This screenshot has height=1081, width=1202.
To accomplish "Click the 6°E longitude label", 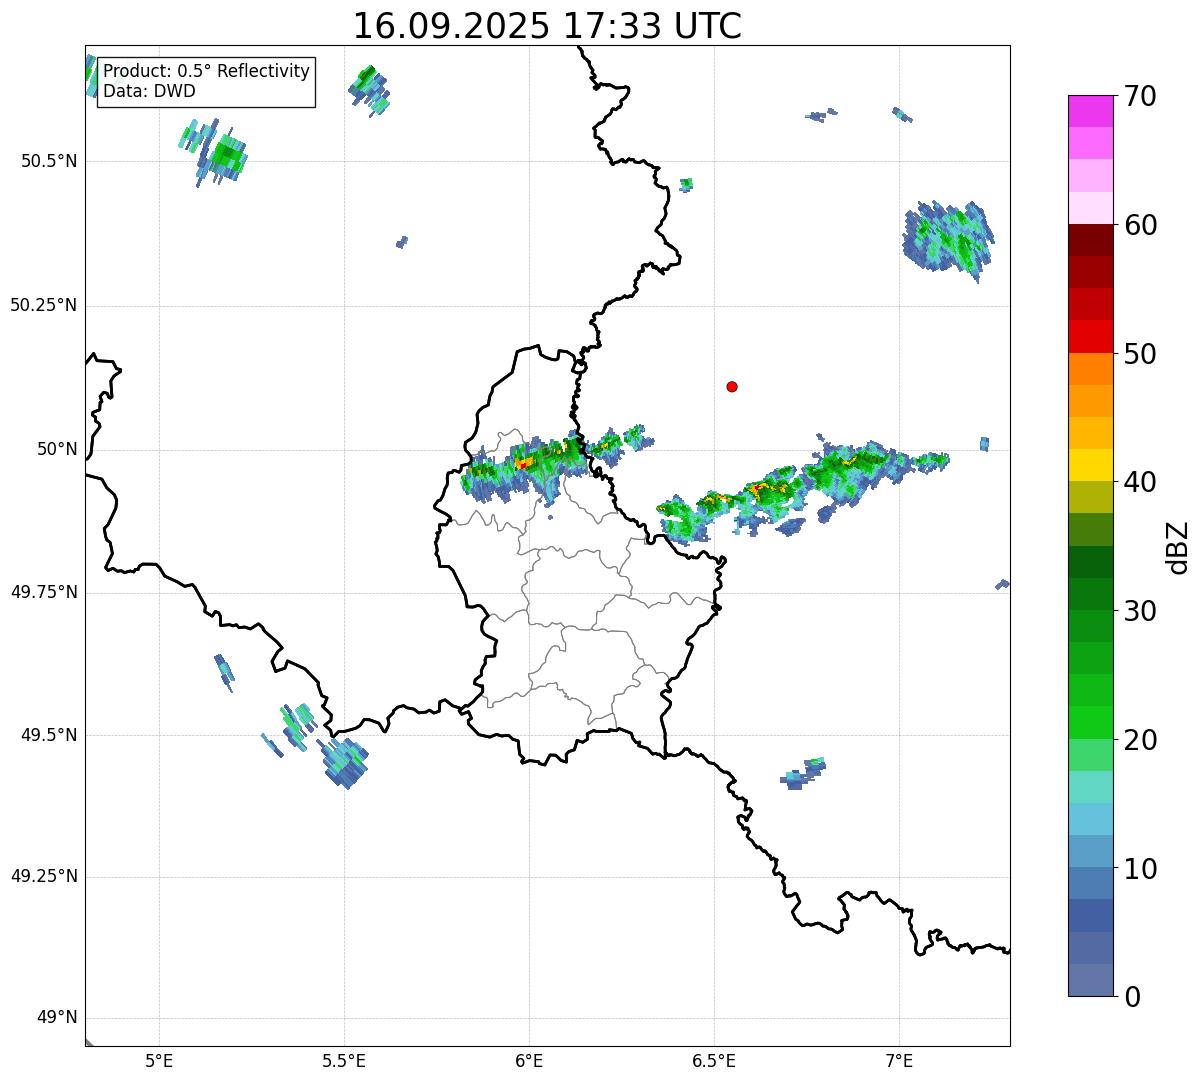I will [x=529, y=1061].
